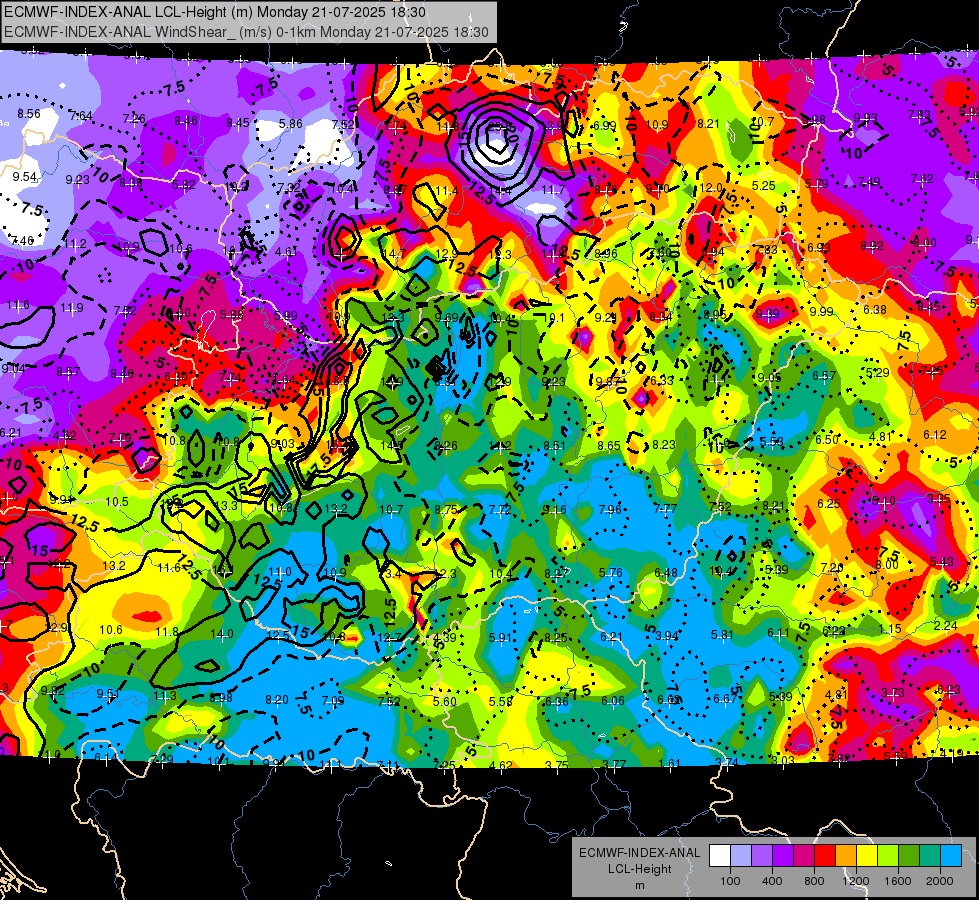This screenshot has width=979, height=900.
Task: Click the legend 'LCL-Height' caption
Action: pos(639,869)
